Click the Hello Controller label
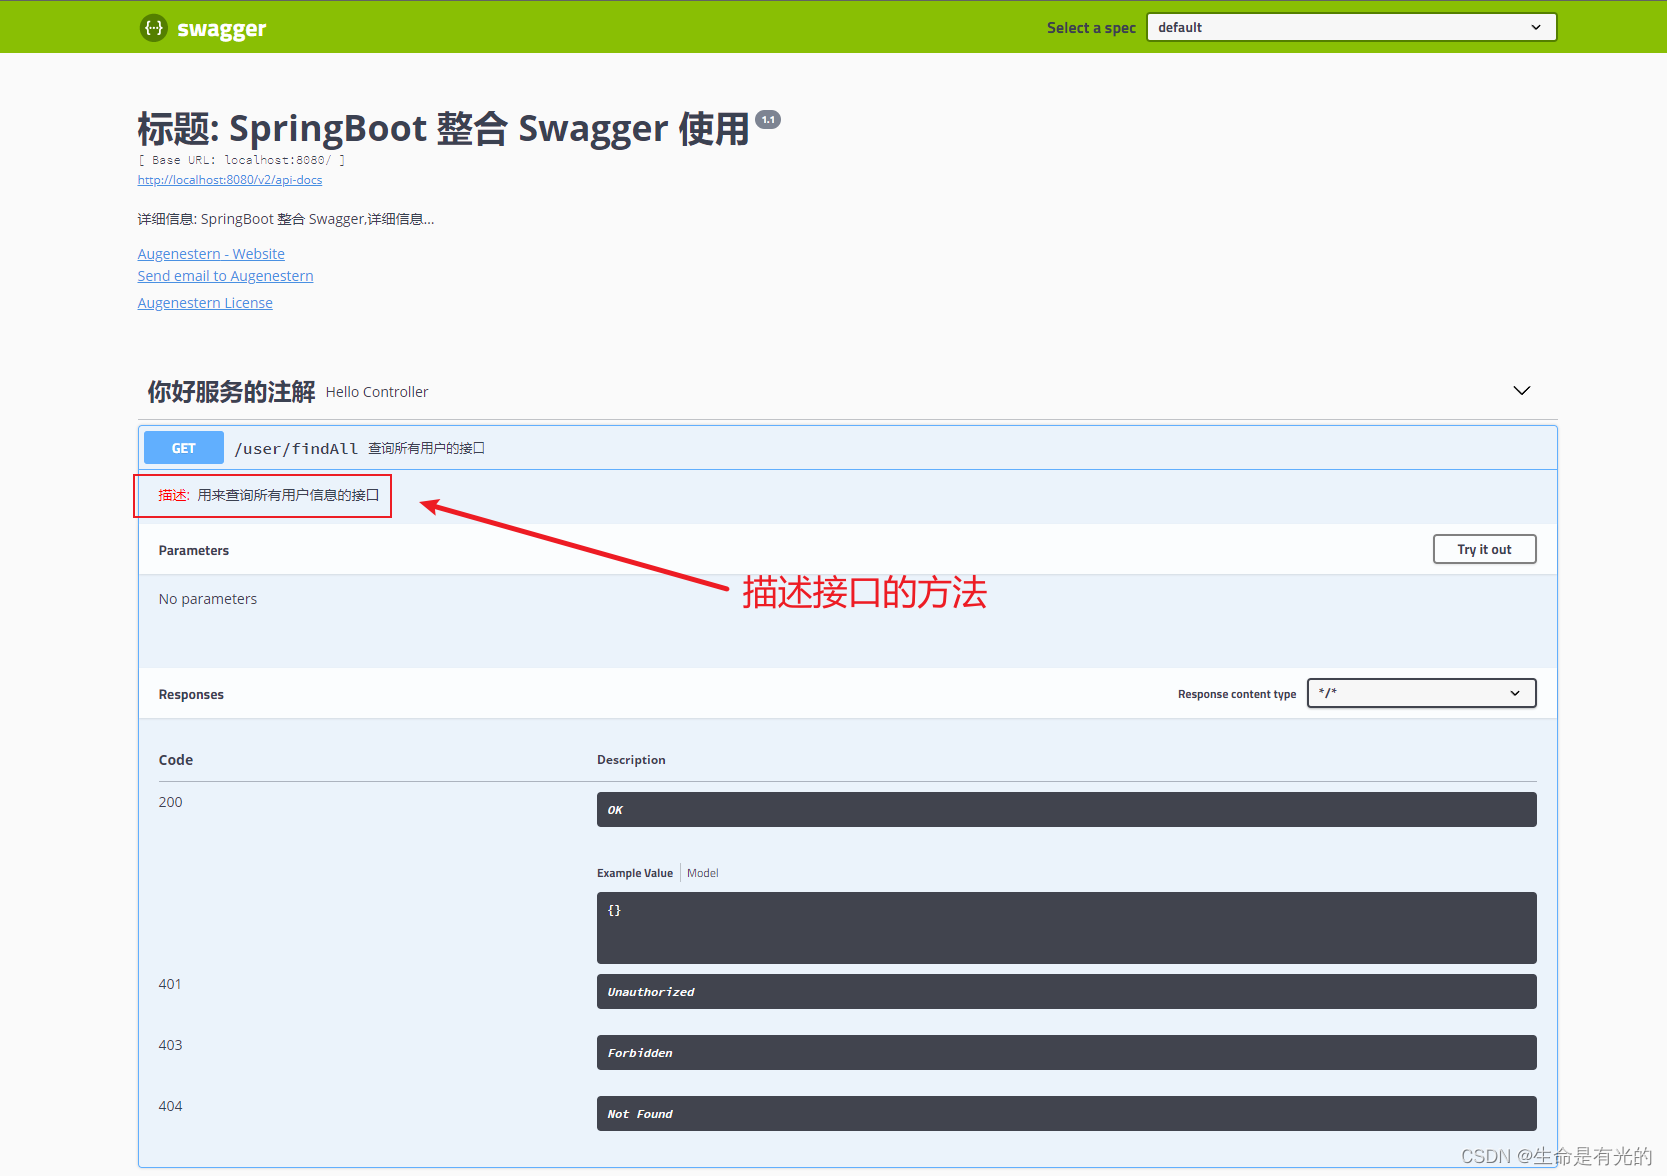1667x1176 pixels. click(x=377, y=392)
